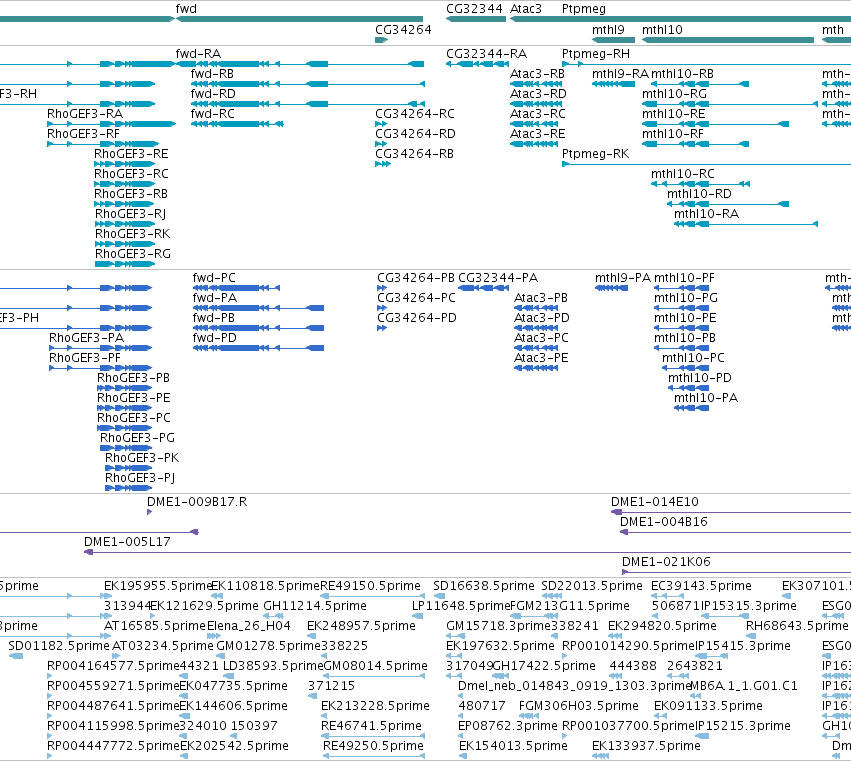Select protein CG32344-PA

coord(498,278)
